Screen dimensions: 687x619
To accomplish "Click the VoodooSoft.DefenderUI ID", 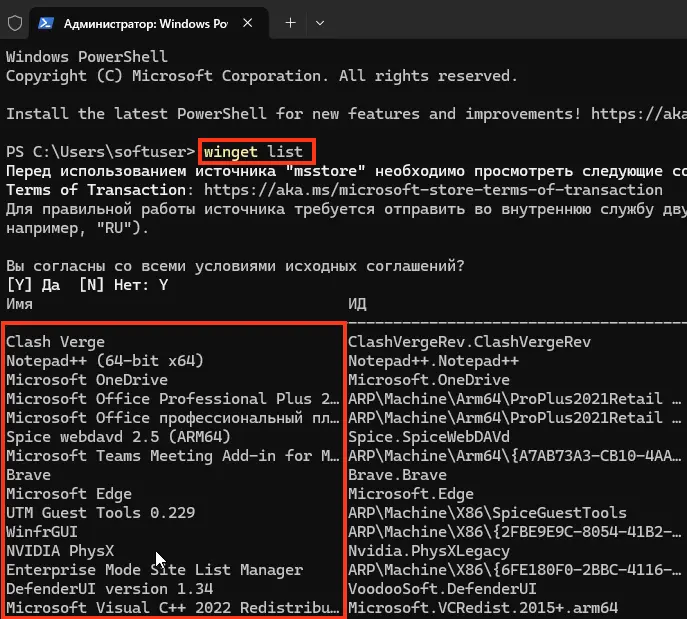I will [x=443, y=589].
